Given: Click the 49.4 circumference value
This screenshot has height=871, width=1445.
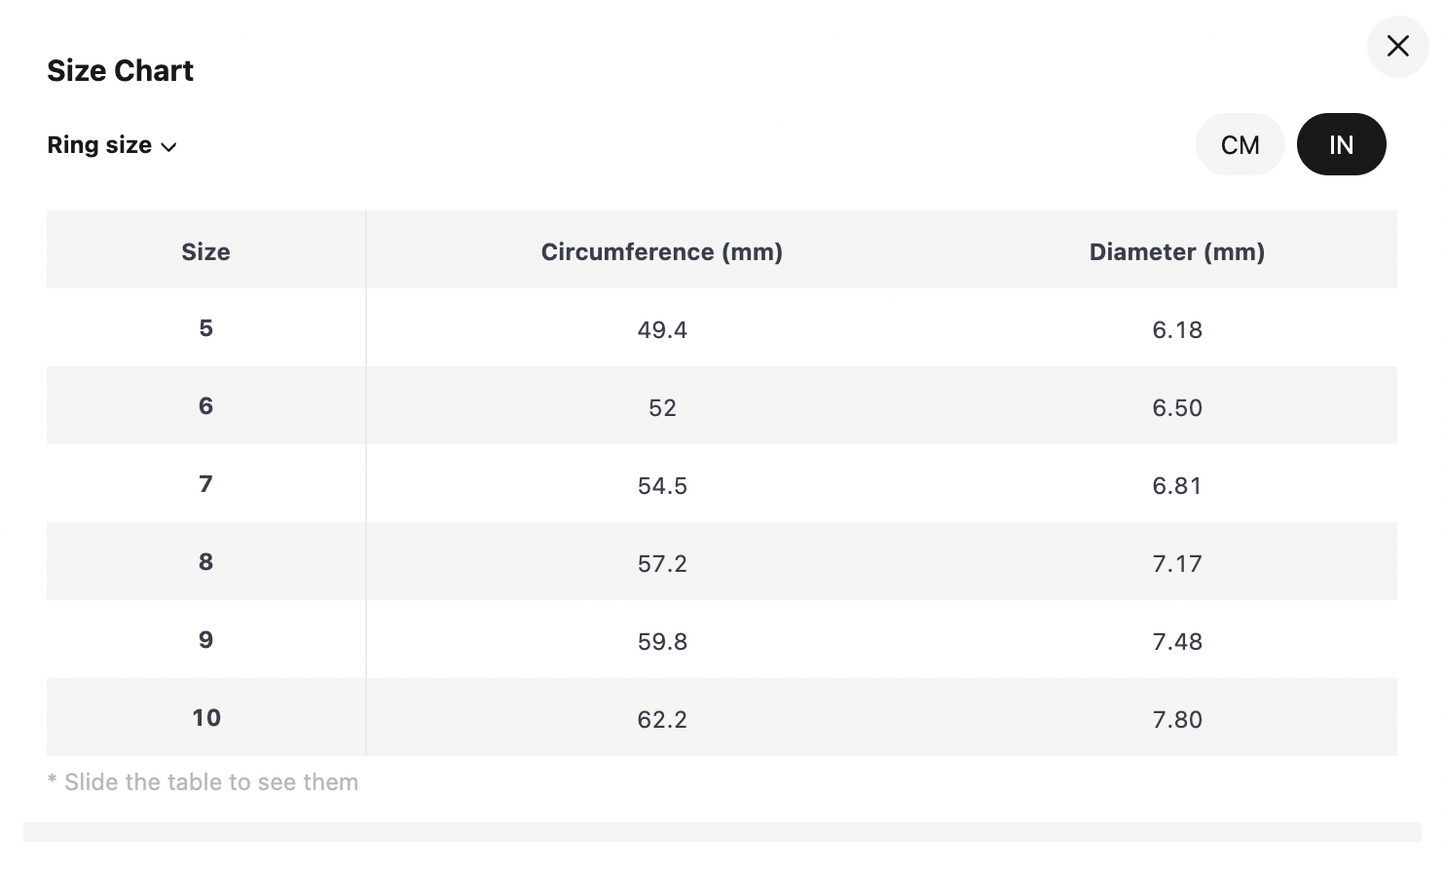Looking at the screenshot, I should click(x=662, y=329).
